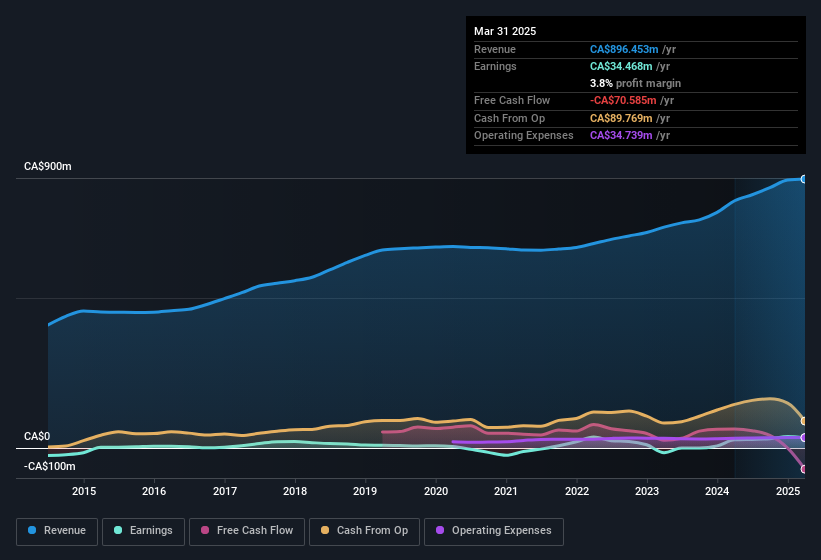
Task: Click the CA$34.739m operating expenses value
Action: point(621,136)
